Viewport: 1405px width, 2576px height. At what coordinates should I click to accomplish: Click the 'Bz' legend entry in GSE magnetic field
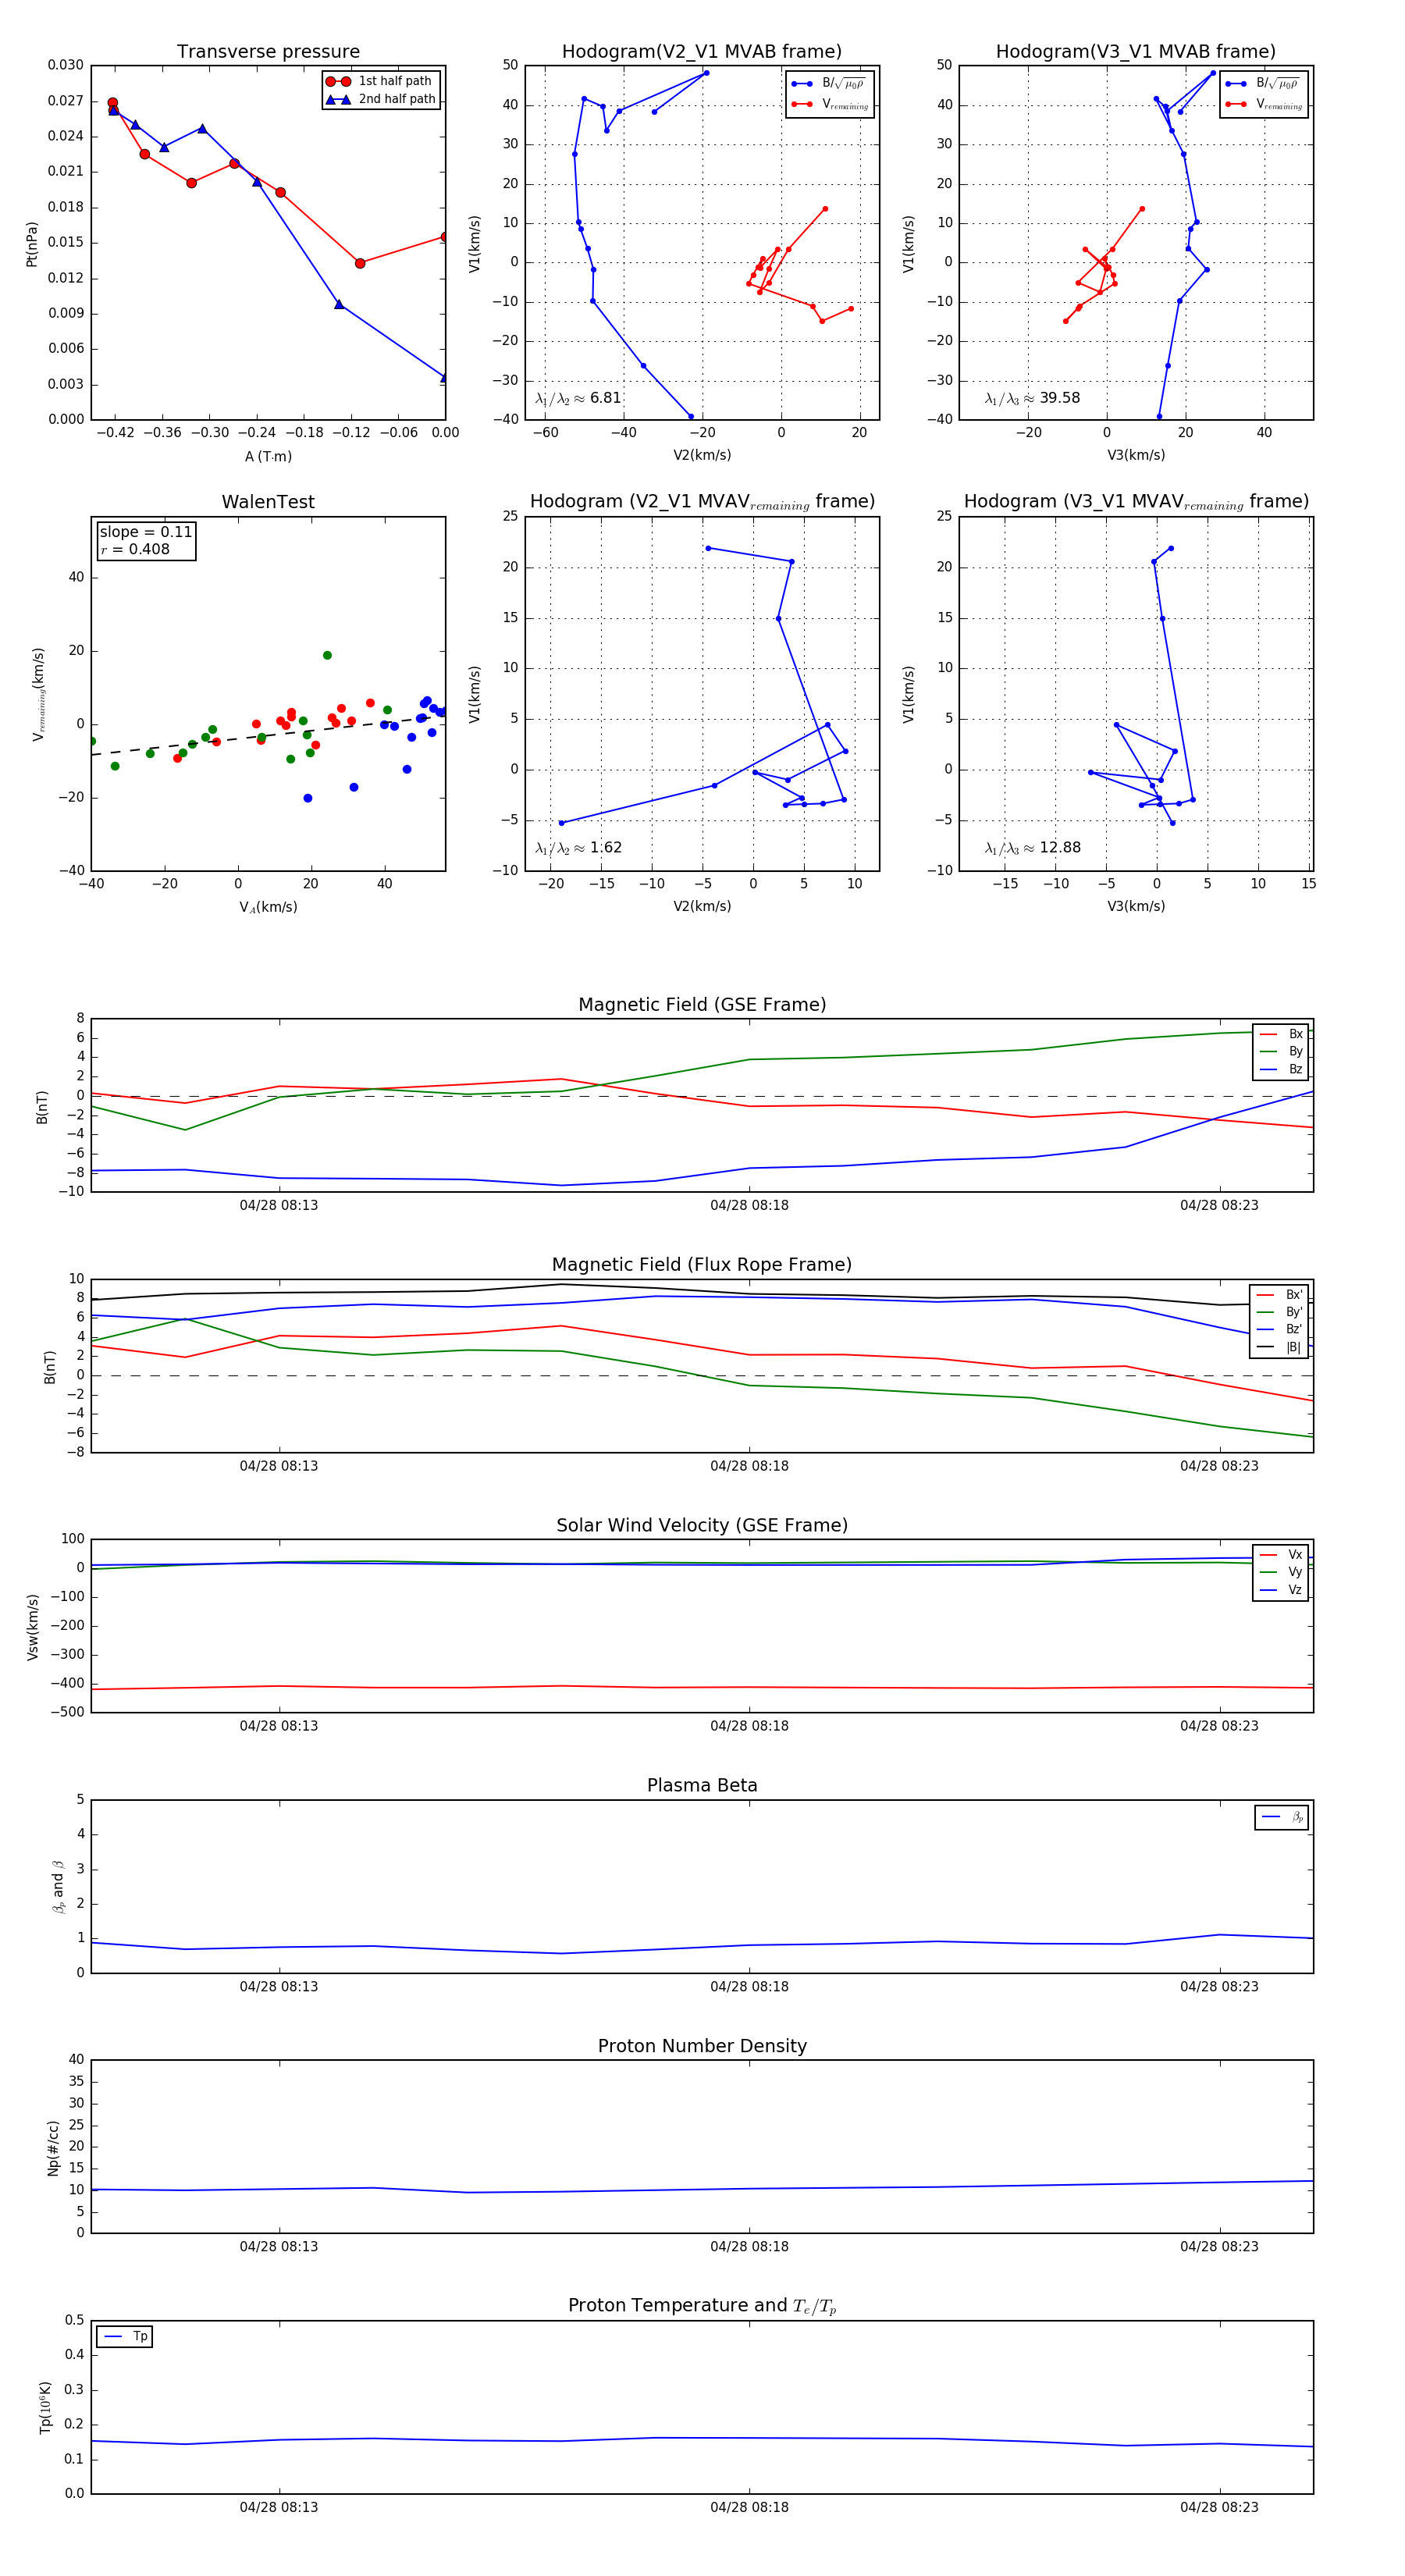pos(1281,1069)
